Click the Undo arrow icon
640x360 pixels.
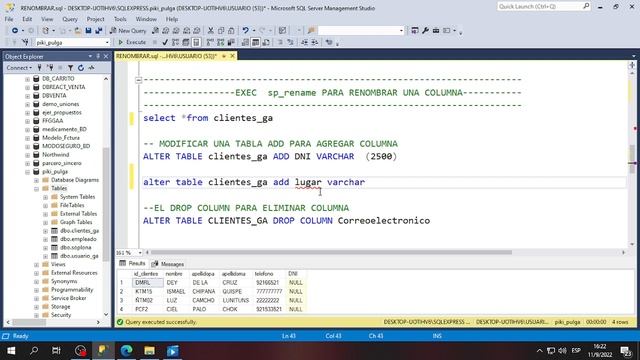[245, 31]
